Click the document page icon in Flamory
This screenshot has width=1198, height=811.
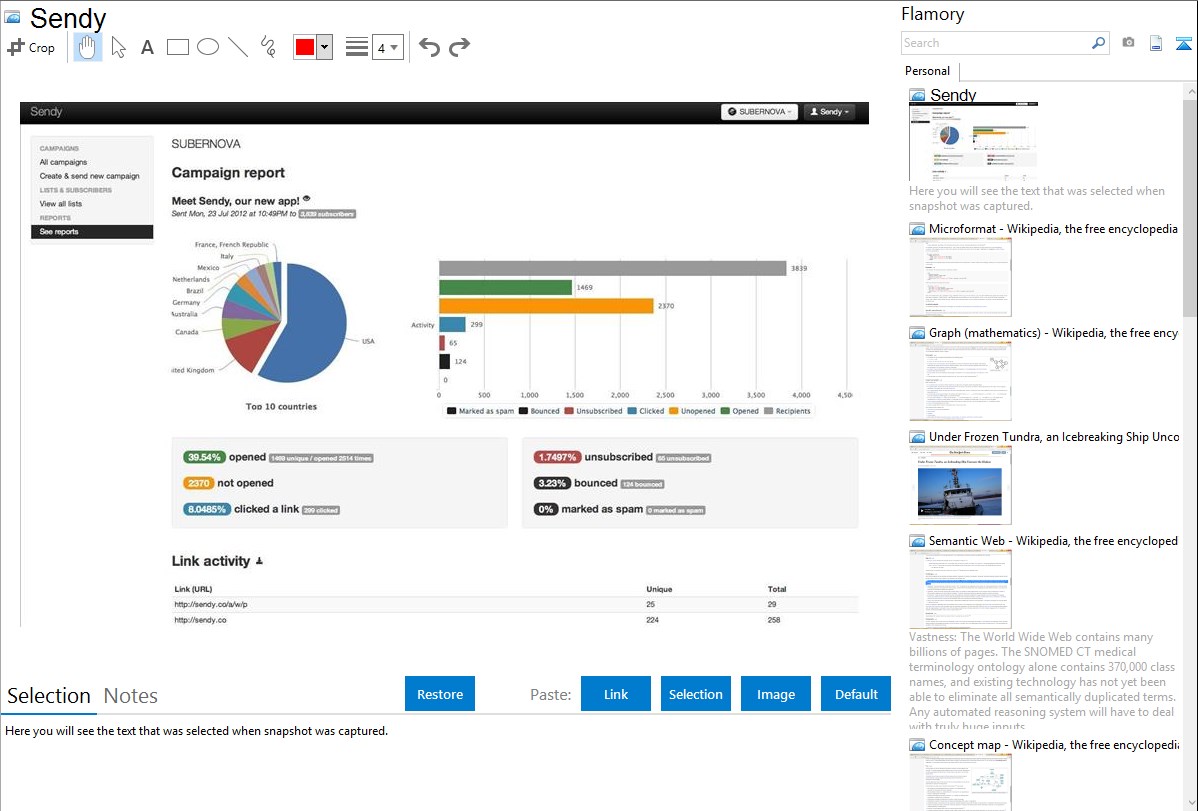tap(1156, 43)
